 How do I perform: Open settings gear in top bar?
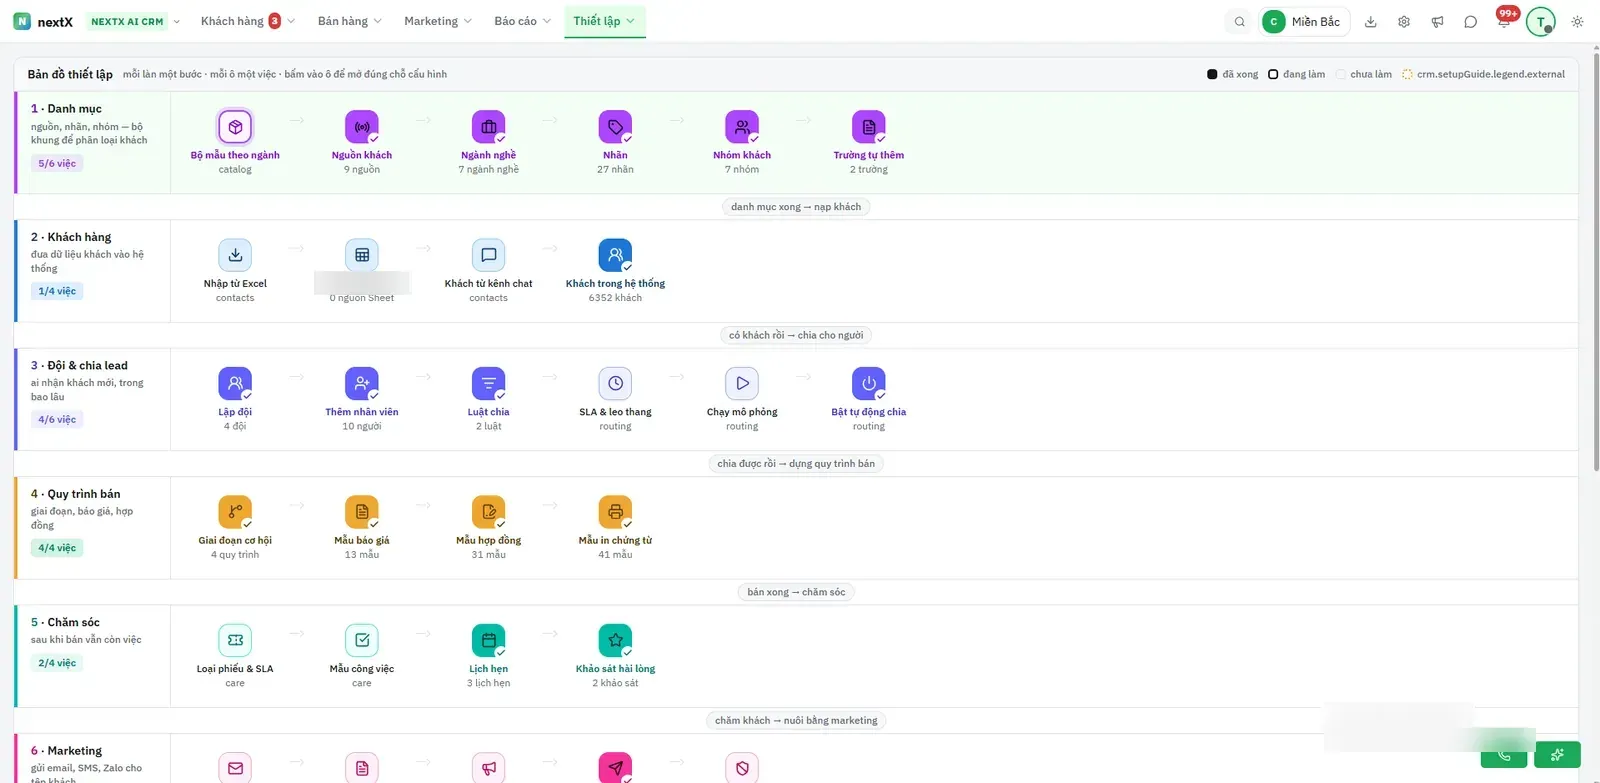pos(1404,22)
